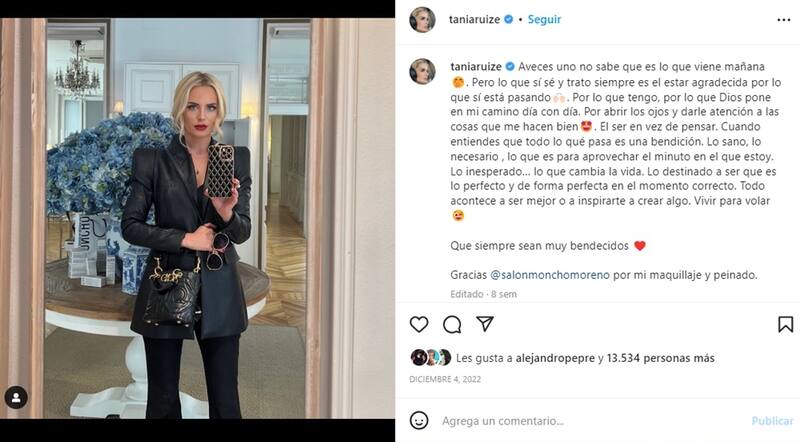Save the post with the bookmark icon

tap(785, 325)
